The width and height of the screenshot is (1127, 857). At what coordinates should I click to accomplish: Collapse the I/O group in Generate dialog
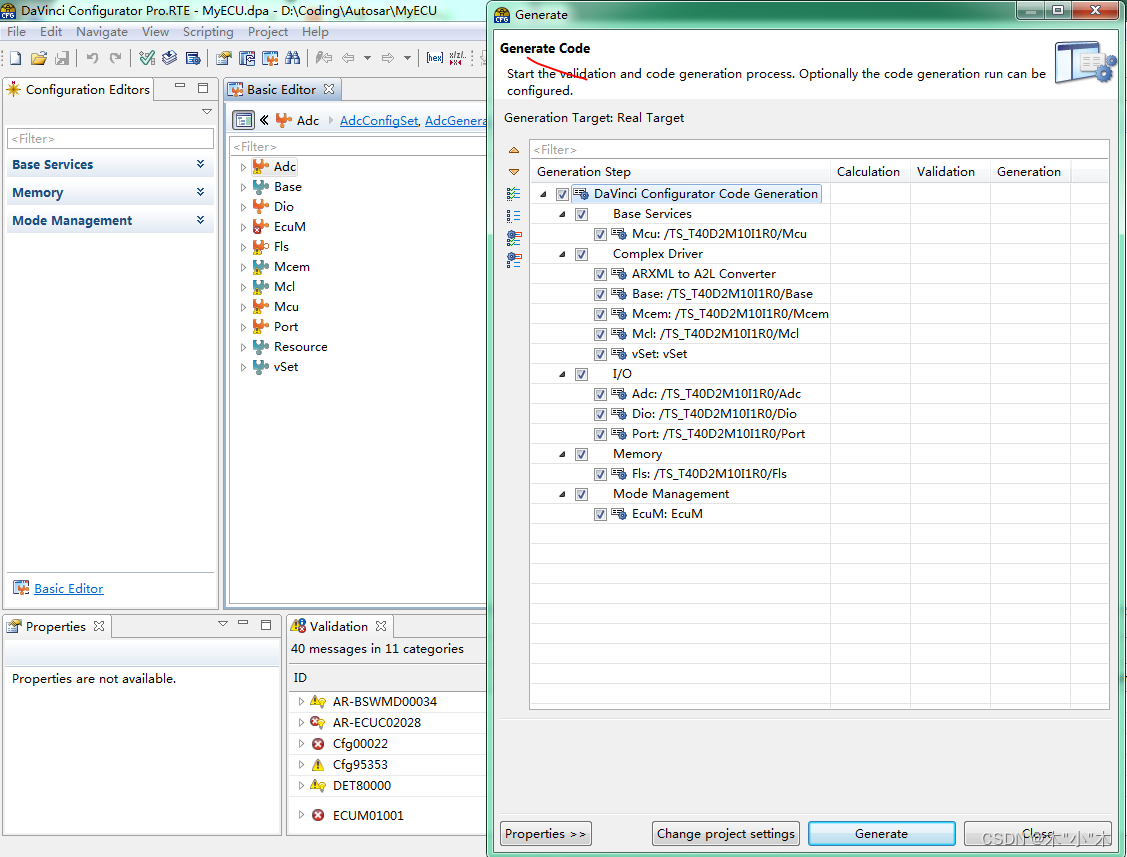pyautogui.click(x=562, y=375)
